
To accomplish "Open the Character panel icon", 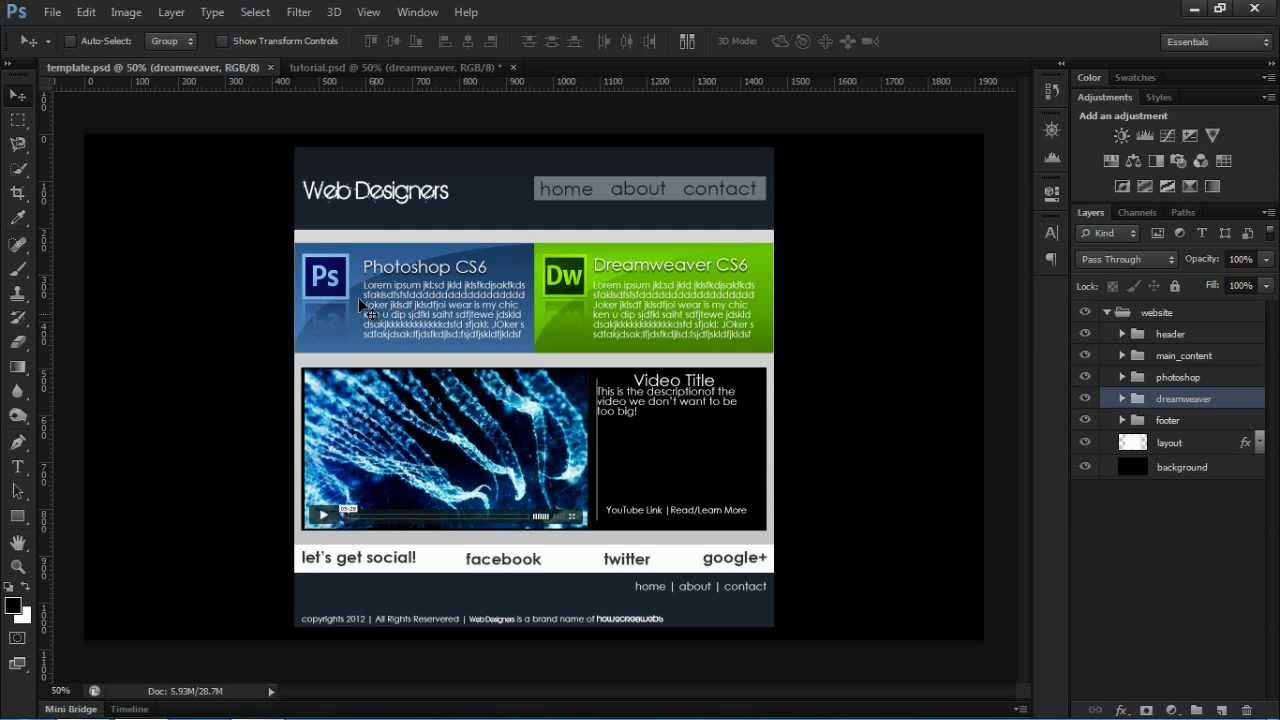I will [x=1051, y=233].
